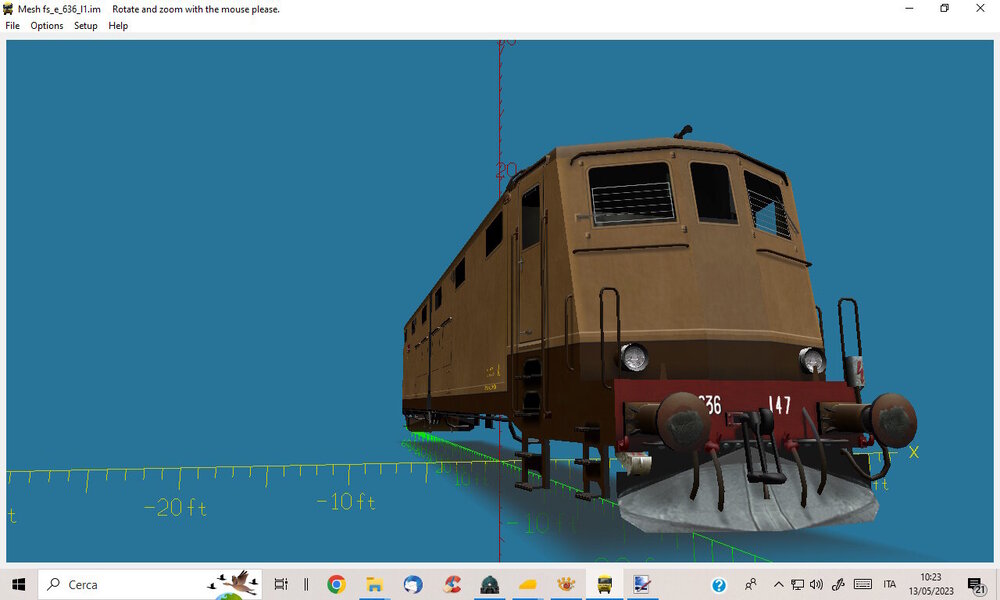Open the File menu
This screenshot has height=600, width=1000.
click(12, 26)
